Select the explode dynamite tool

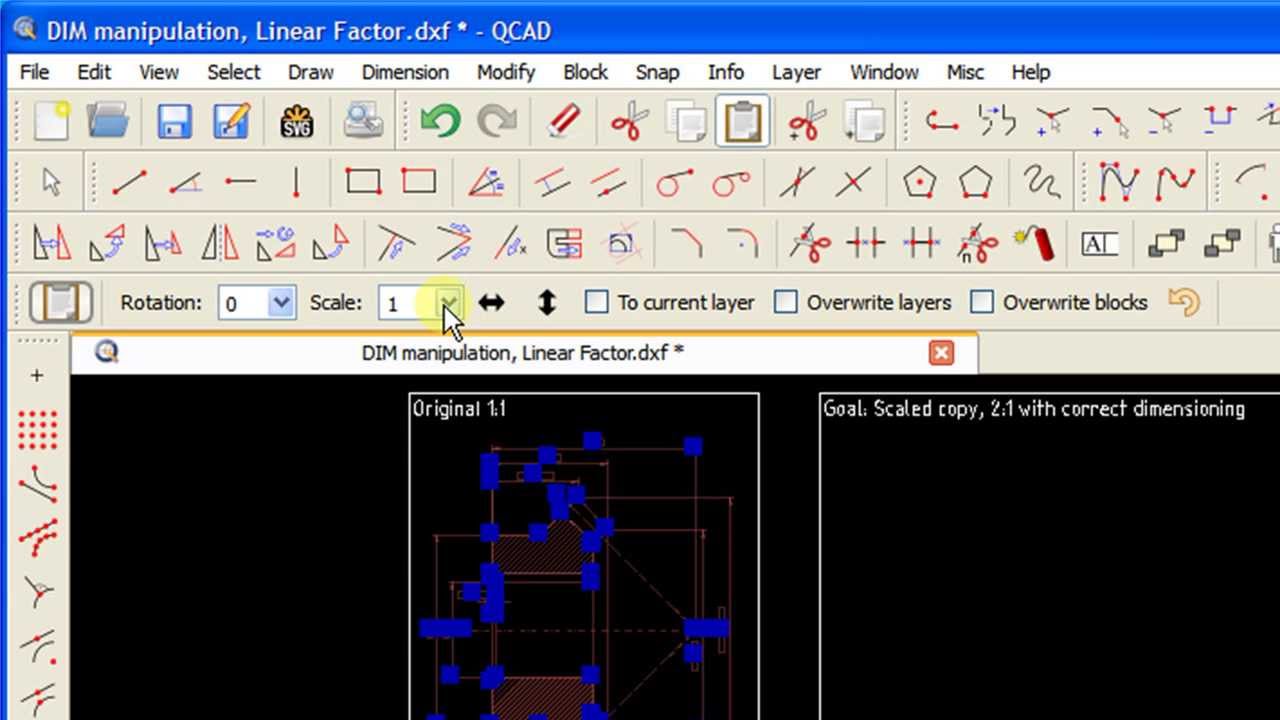(x=1033, y=243)
